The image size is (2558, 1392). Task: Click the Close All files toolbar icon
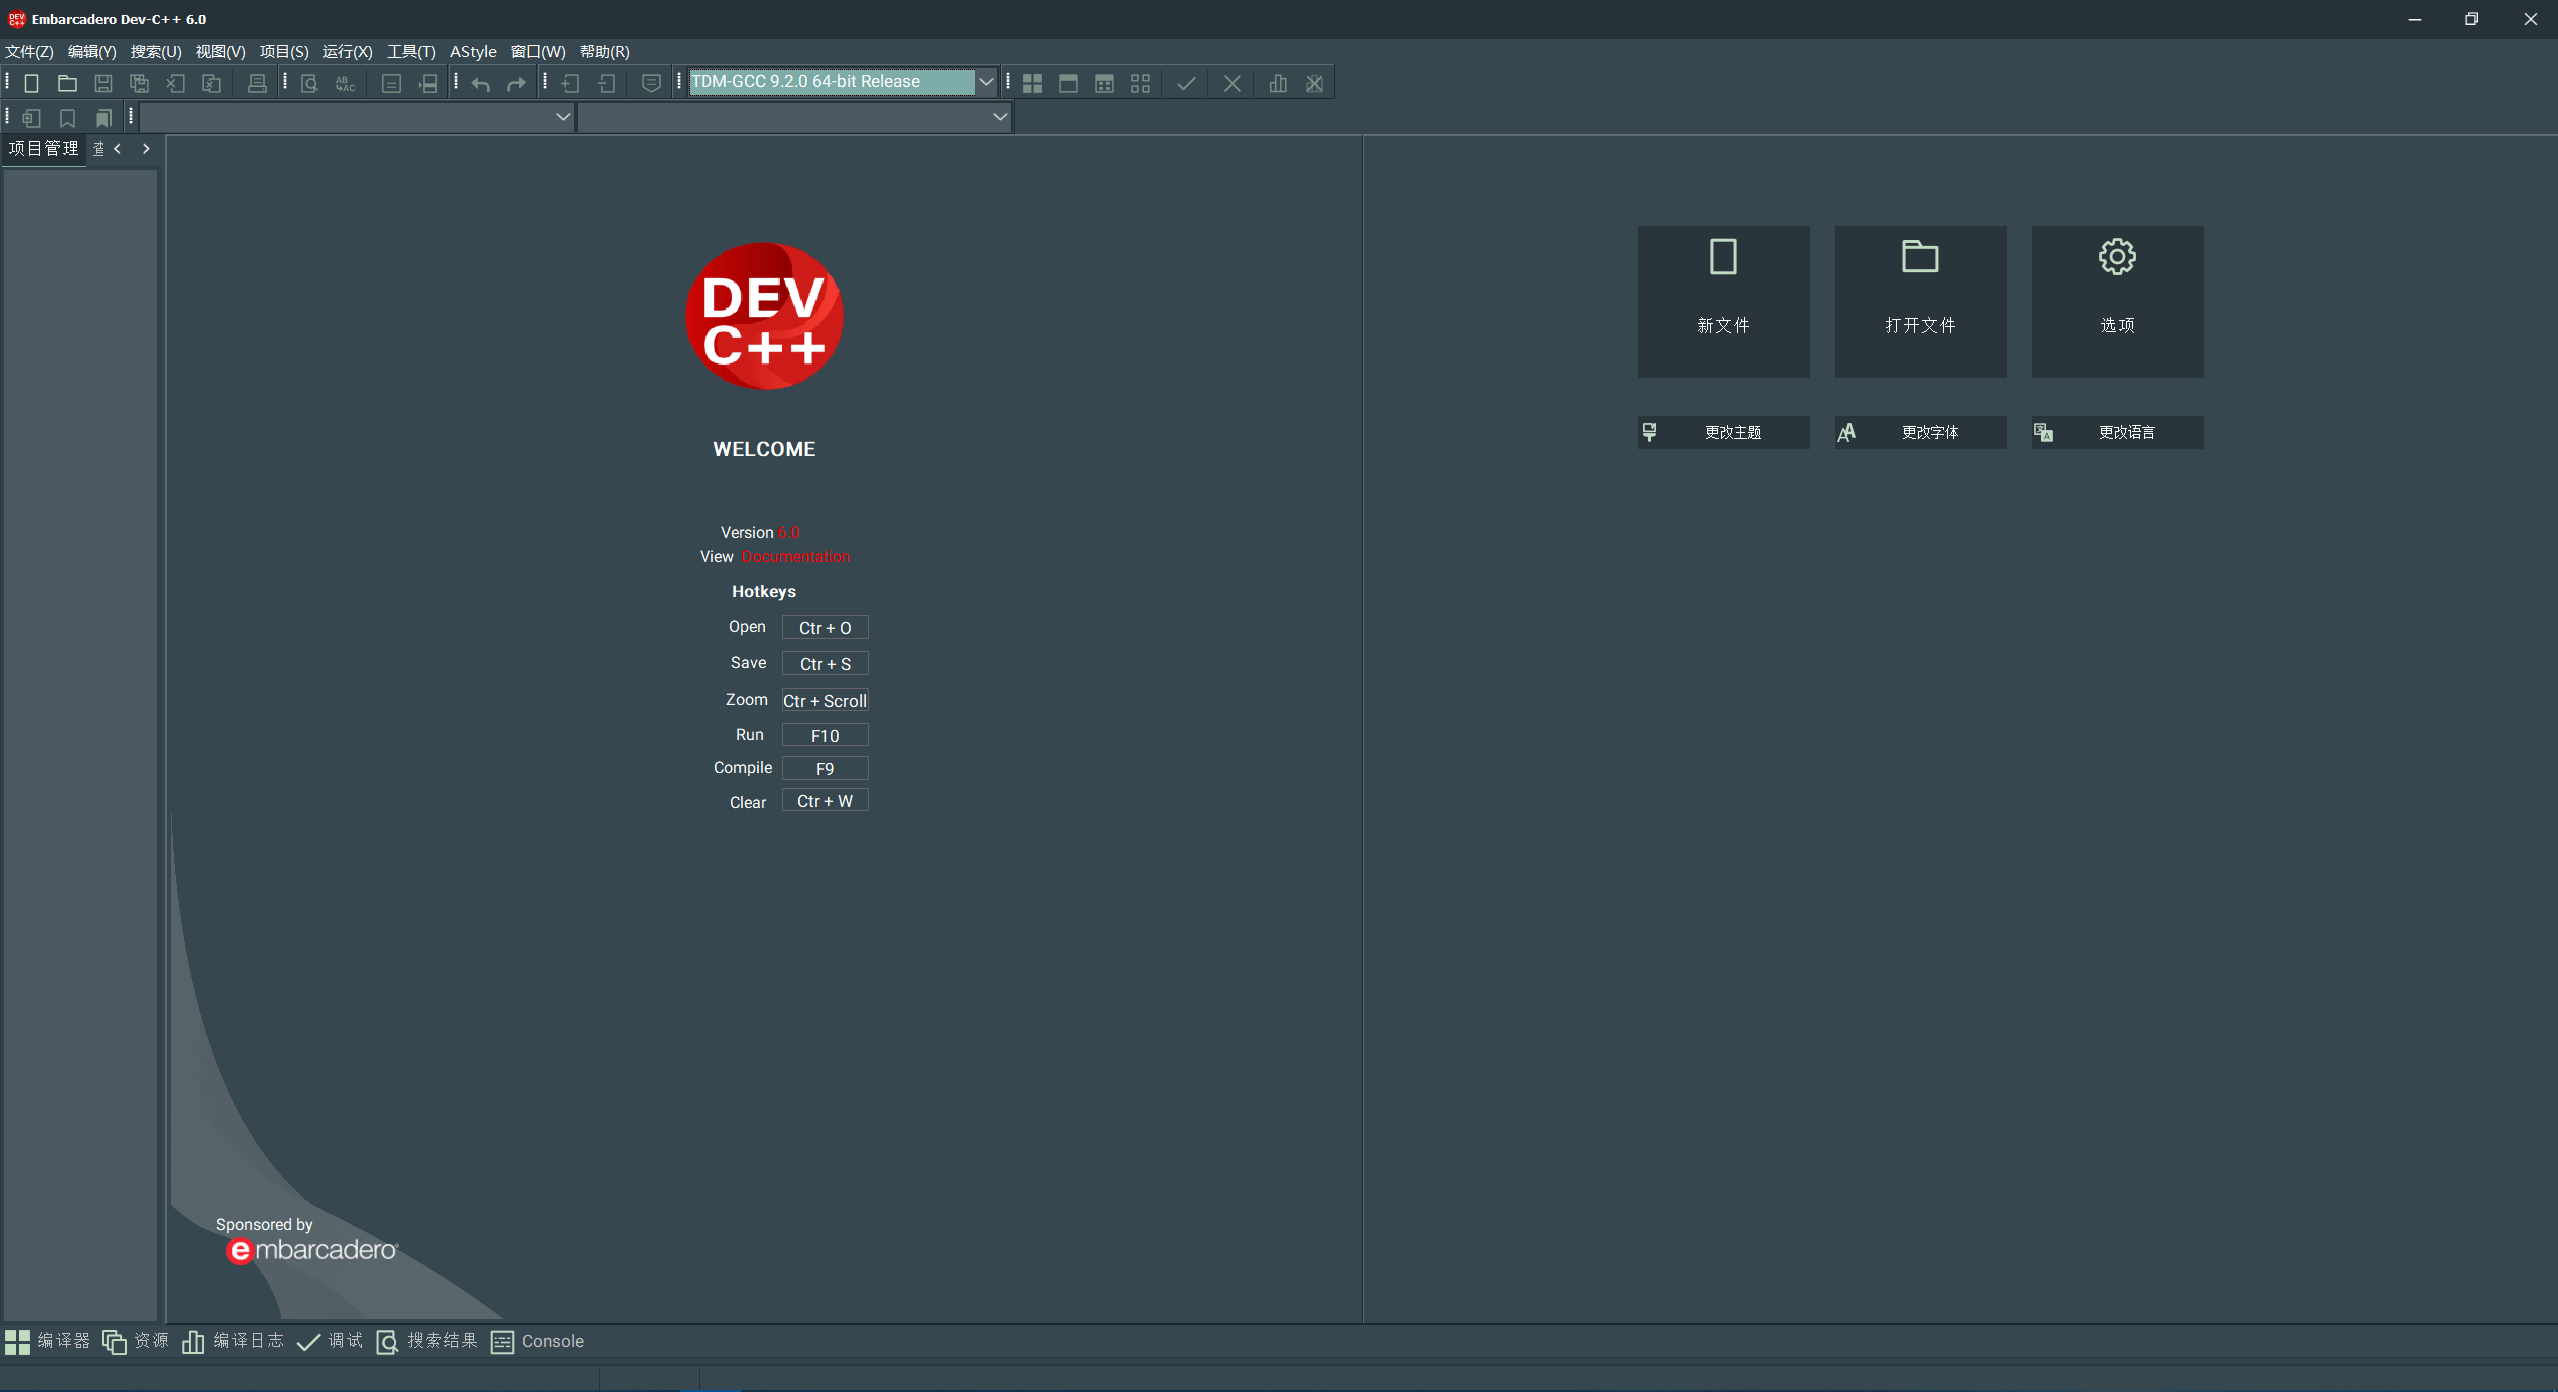coord(211,83)
